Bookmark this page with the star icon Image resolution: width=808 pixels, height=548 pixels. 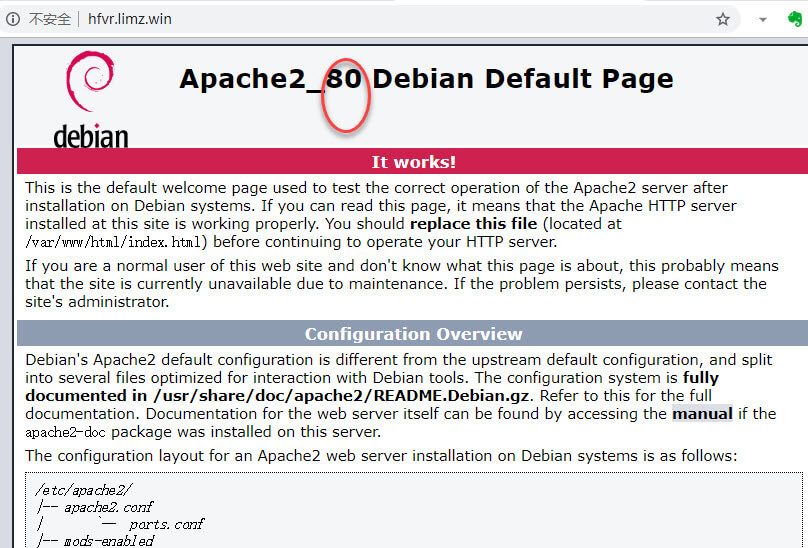tap(723, 19)
